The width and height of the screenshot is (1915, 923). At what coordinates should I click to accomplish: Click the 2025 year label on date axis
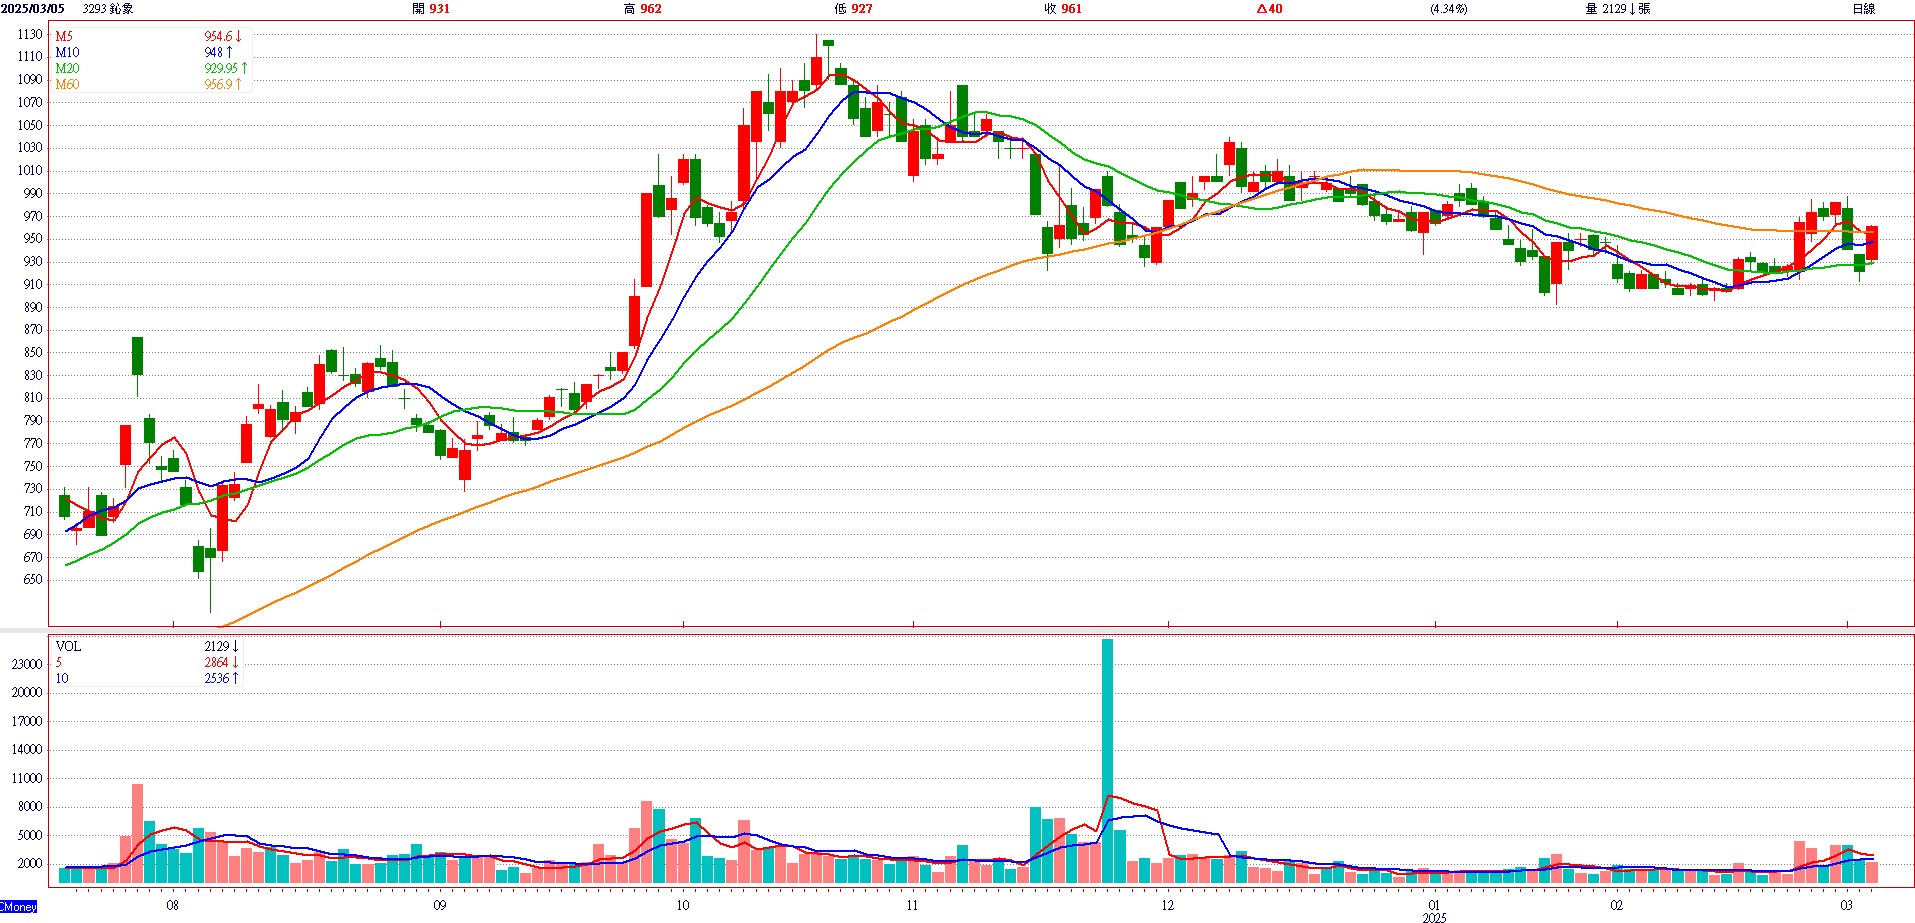1435,917
